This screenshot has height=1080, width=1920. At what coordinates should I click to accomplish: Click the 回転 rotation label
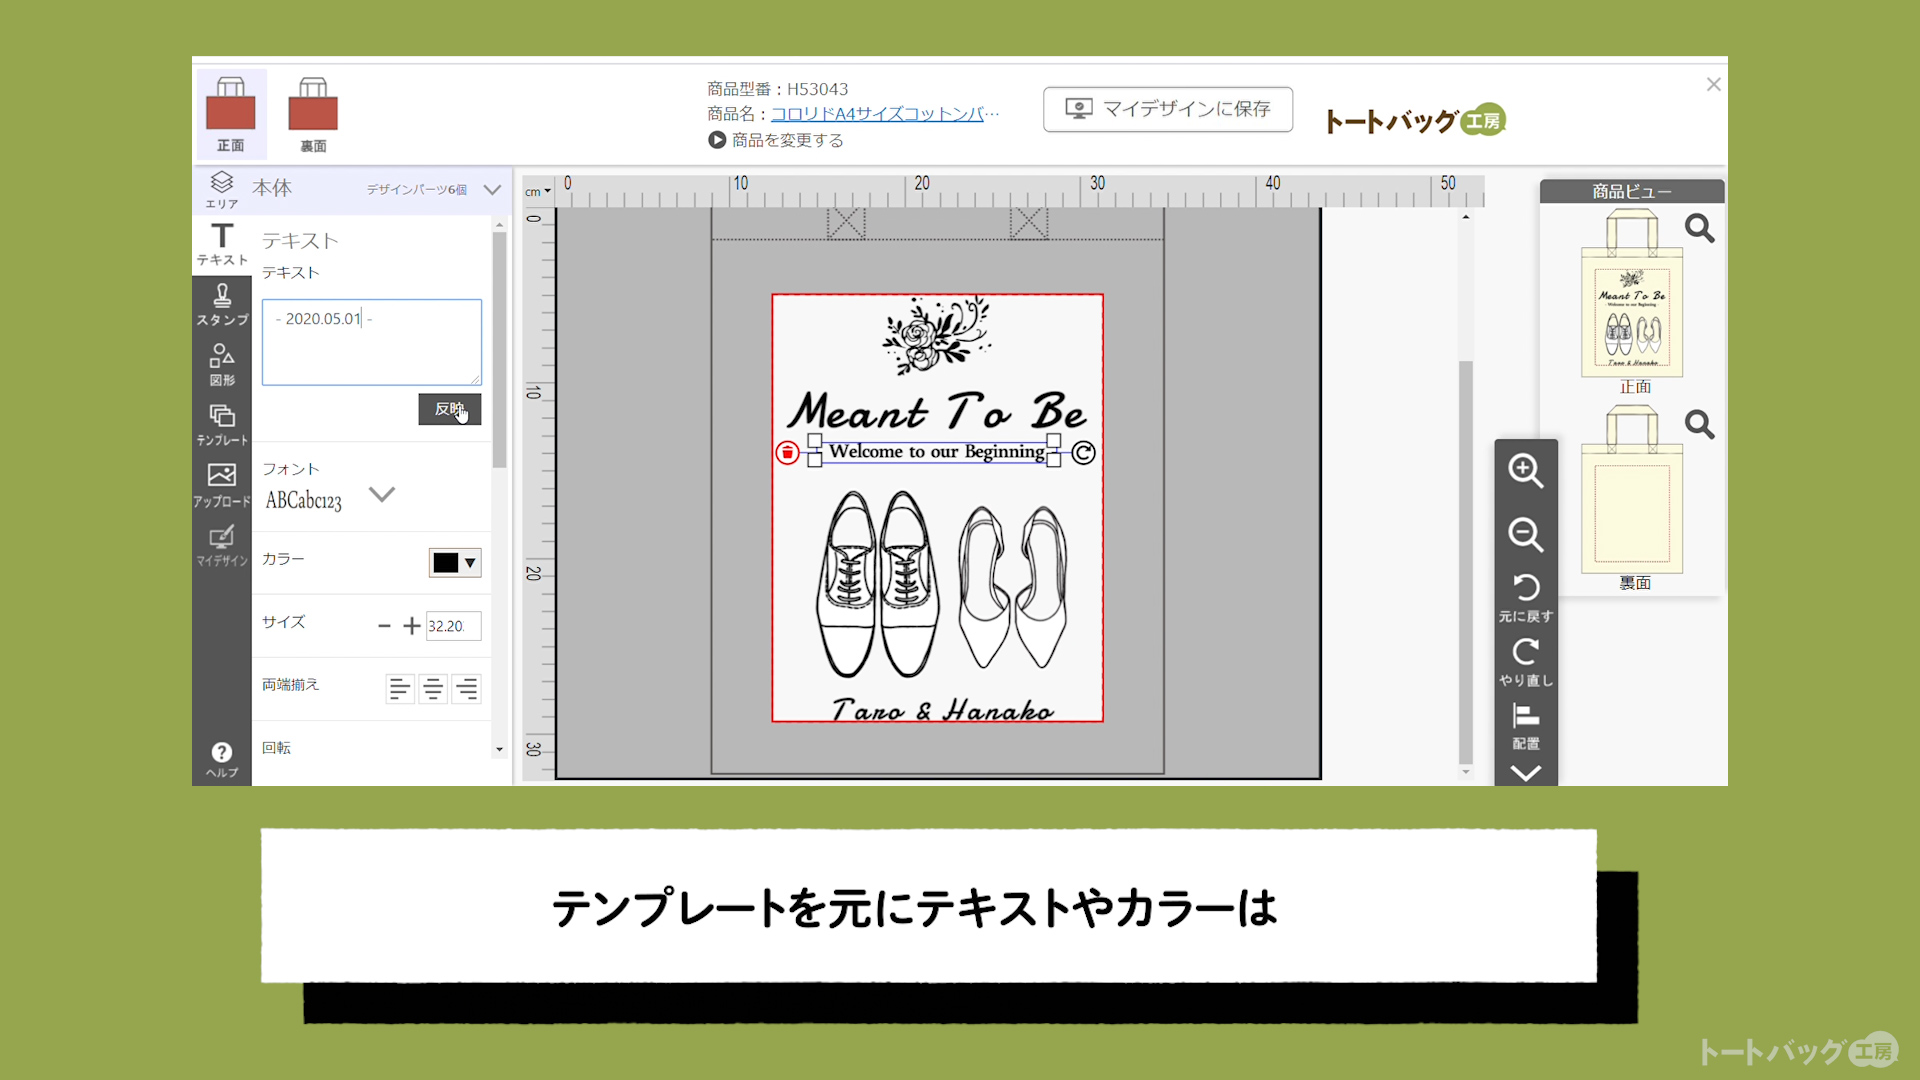click(x=277, y=748)
